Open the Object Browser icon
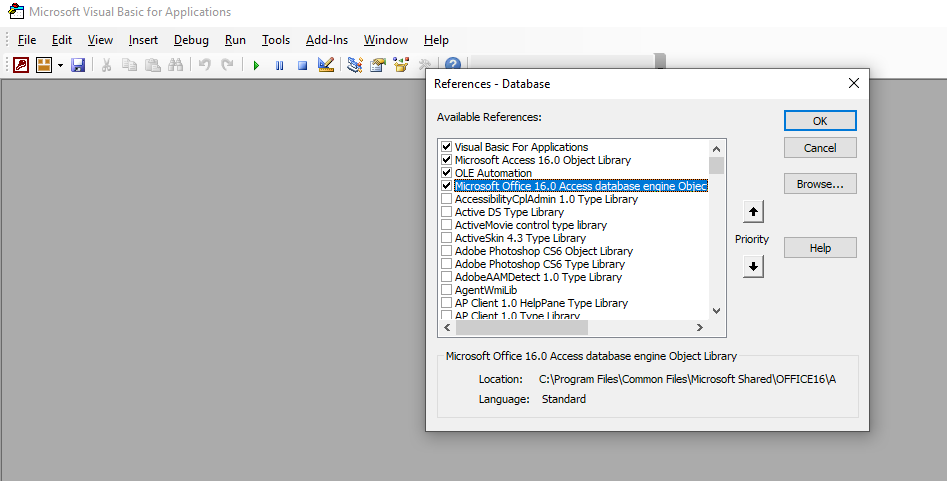The height and width of the screenshot is (481, 947). pyautogui.click(x=401, y=65)
